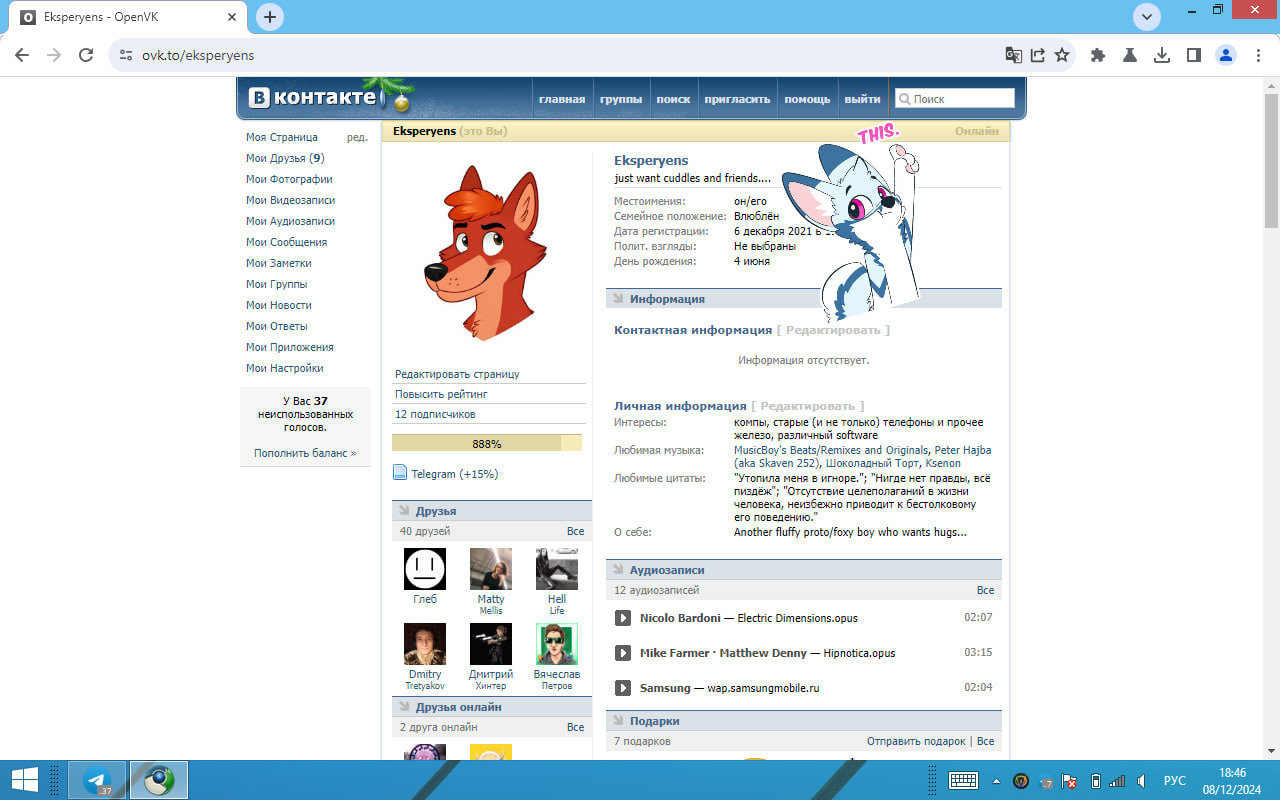Open the группы tab in top navigation
The image size is (1280, 800).
pyautogui.click(x=621, y=99)
